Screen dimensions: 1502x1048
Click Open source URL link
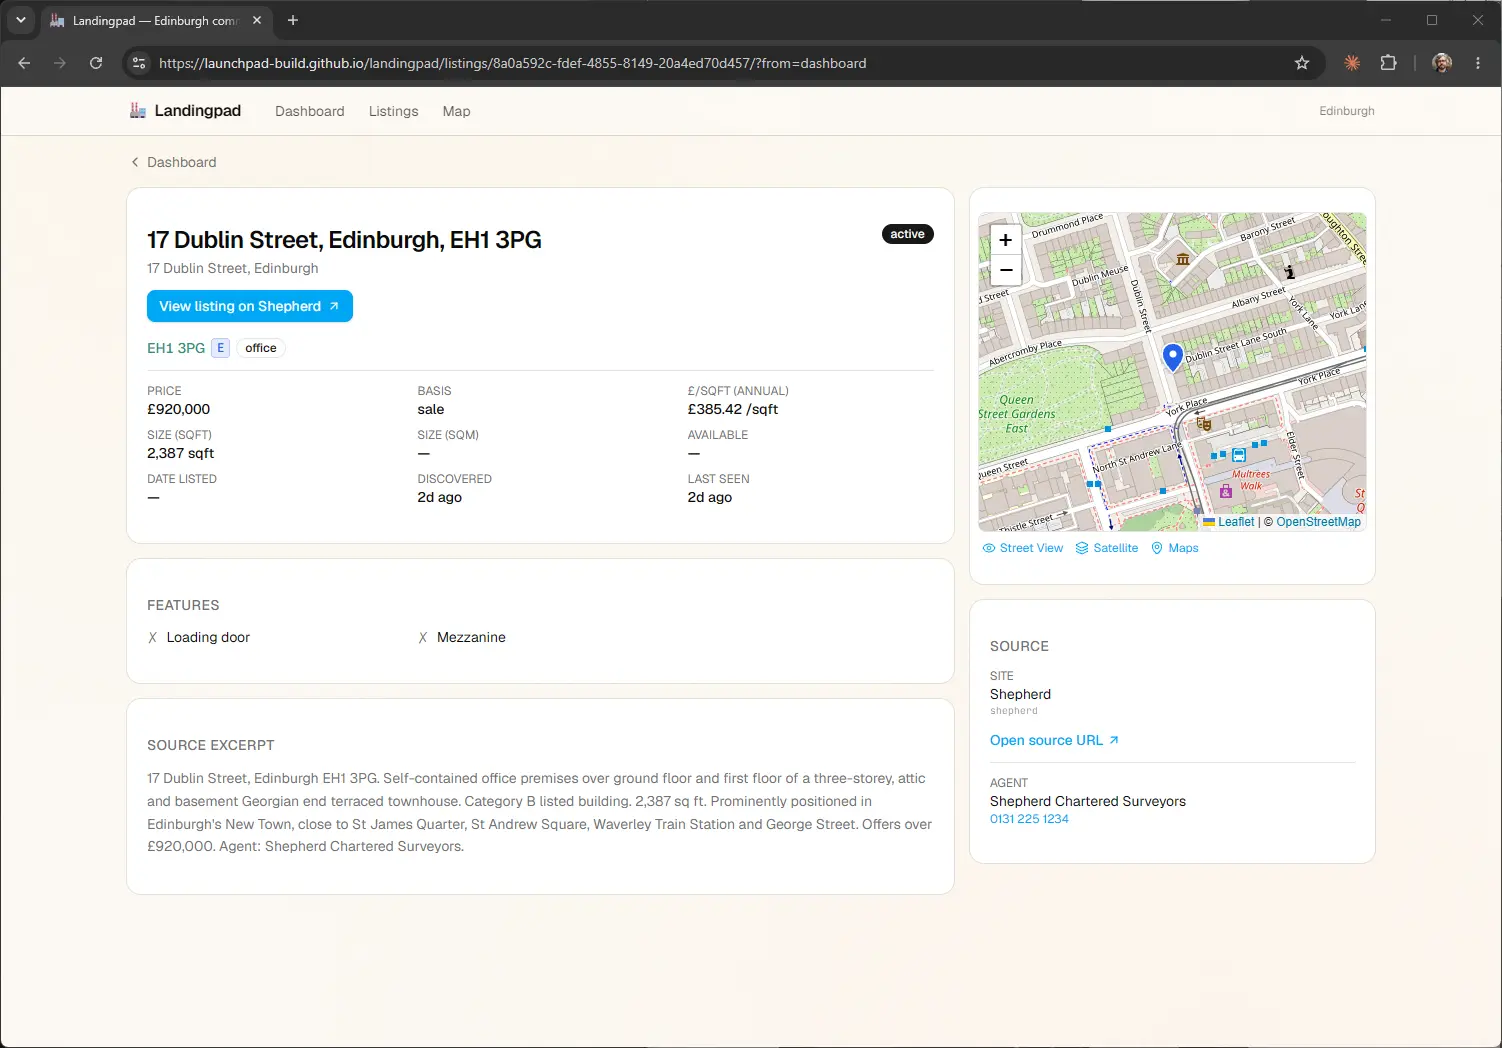point(1054,740)
